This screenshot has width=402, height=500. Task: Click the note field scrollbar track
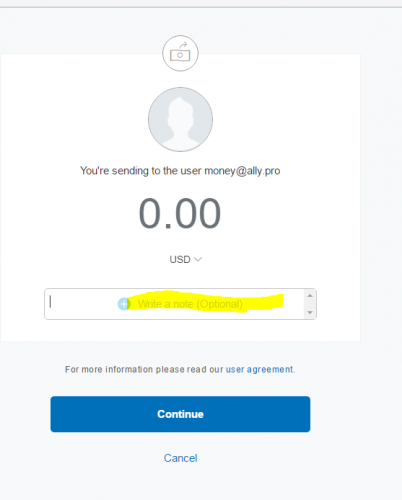[x=310, y=304]
